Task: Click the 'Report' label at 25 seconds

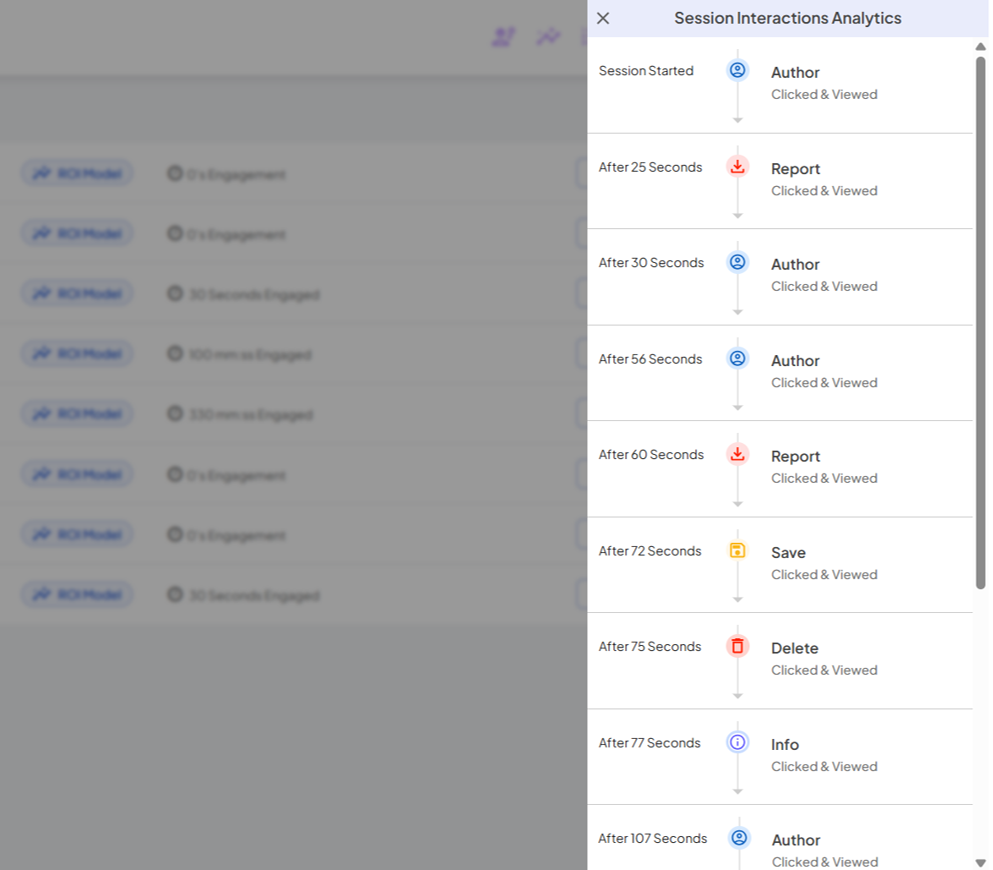Action: click(795, 169)
